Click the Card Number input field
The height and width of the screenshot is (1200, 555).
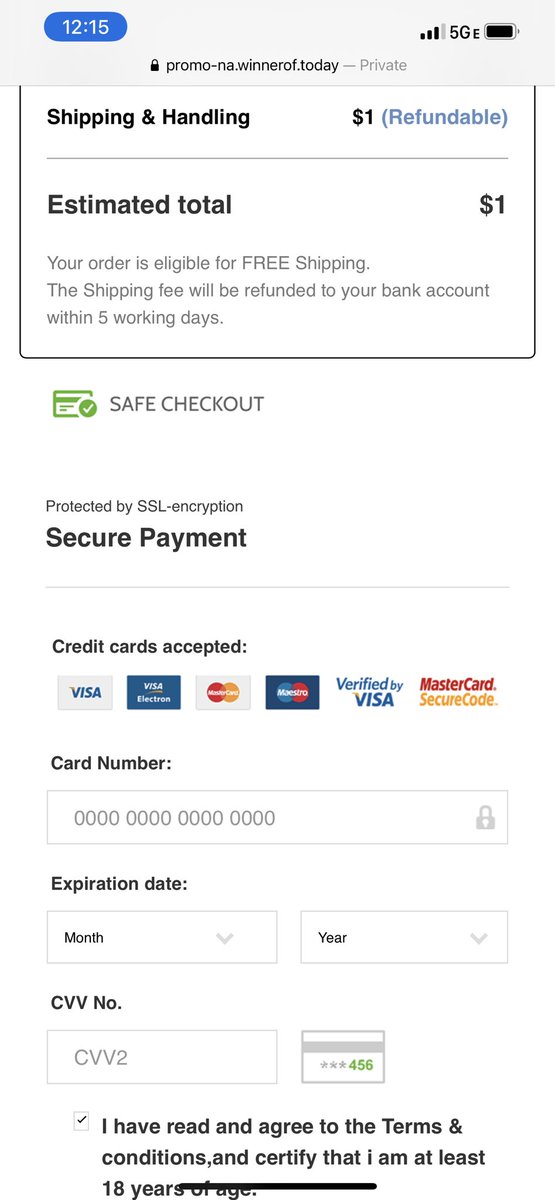click(277, 818)
